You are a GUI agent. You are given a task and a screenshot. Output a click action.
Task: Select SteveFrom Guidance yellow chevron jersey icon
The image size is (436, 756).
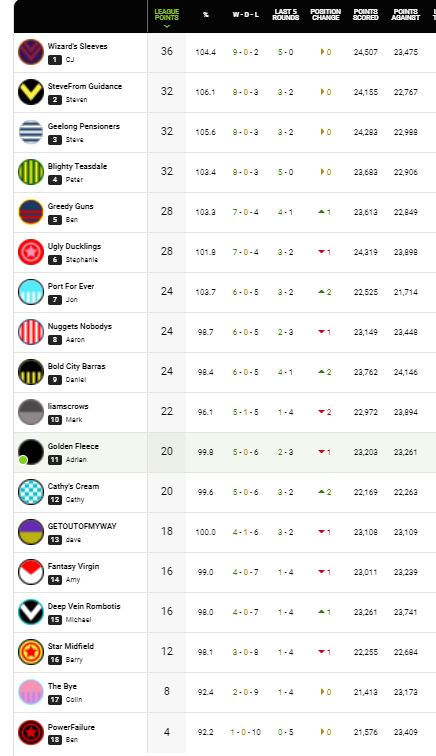coord(31,92)
